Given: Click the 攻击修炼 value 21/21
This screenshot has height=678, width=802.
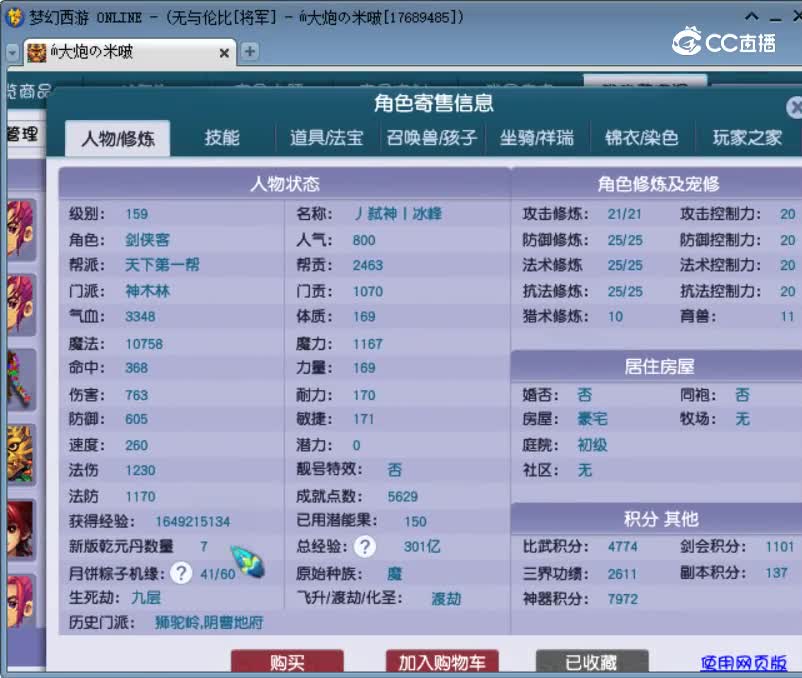Looking at the screenshot, I should 625,214.
